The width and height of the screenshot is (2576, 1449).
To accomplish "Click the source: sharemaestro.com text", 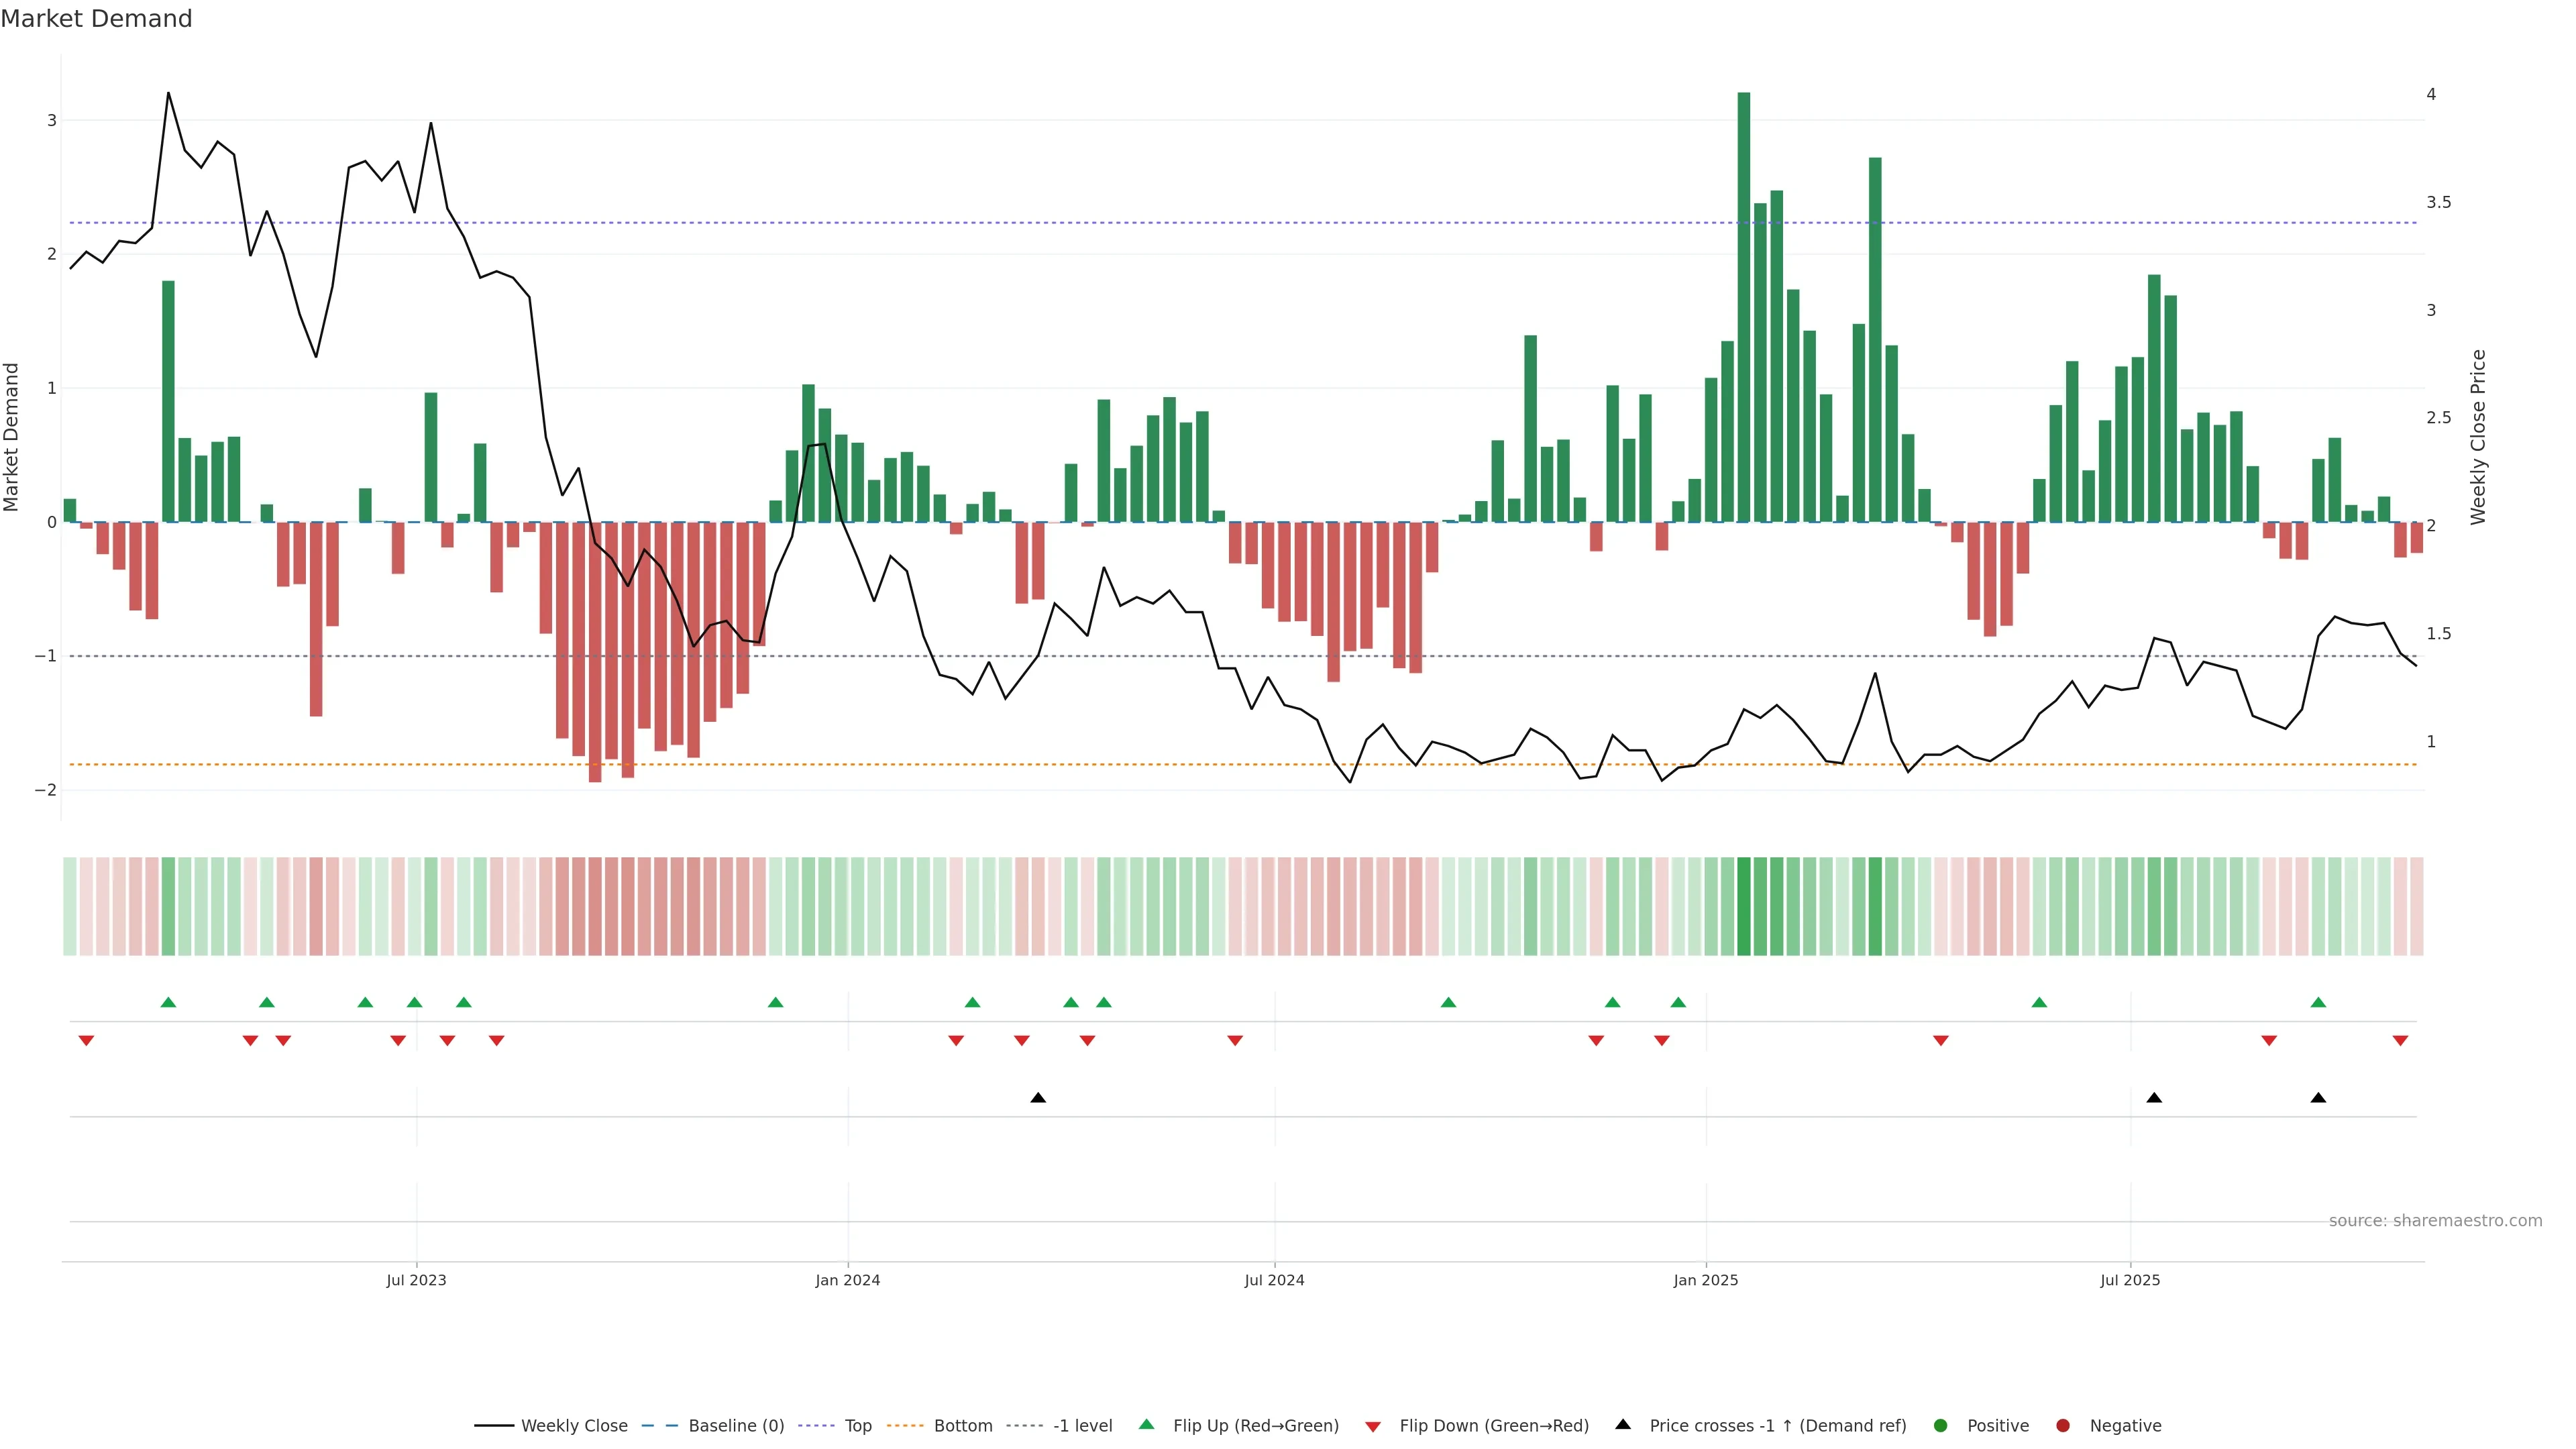I will point(2435,1221).
